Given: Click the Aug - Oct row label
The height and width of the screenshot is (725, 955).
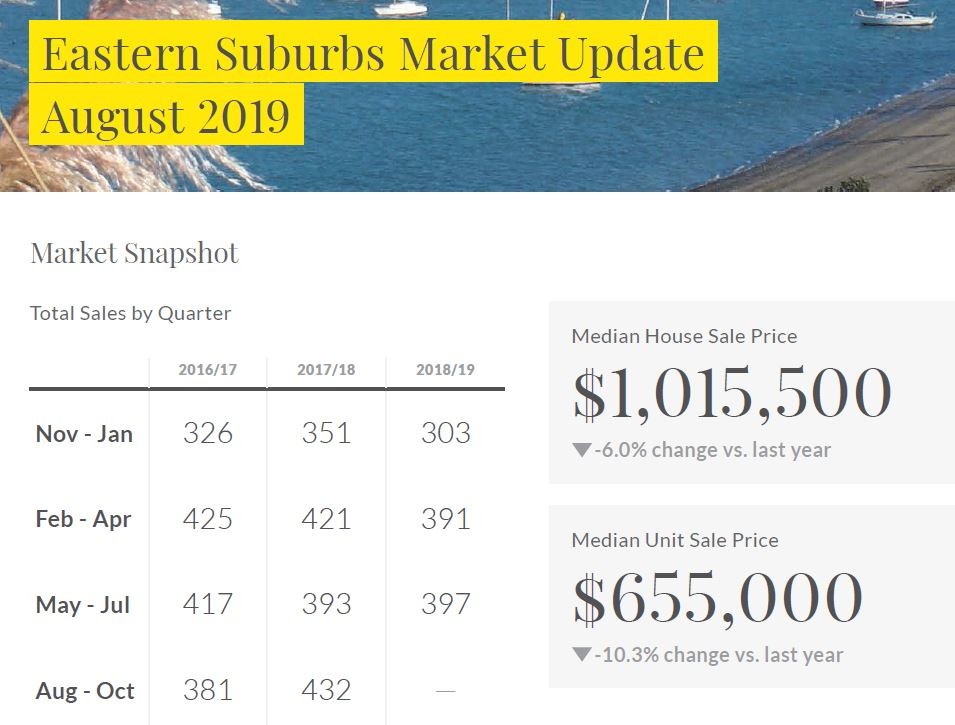Looking at the screenshot, I should [x=85, y=691].
